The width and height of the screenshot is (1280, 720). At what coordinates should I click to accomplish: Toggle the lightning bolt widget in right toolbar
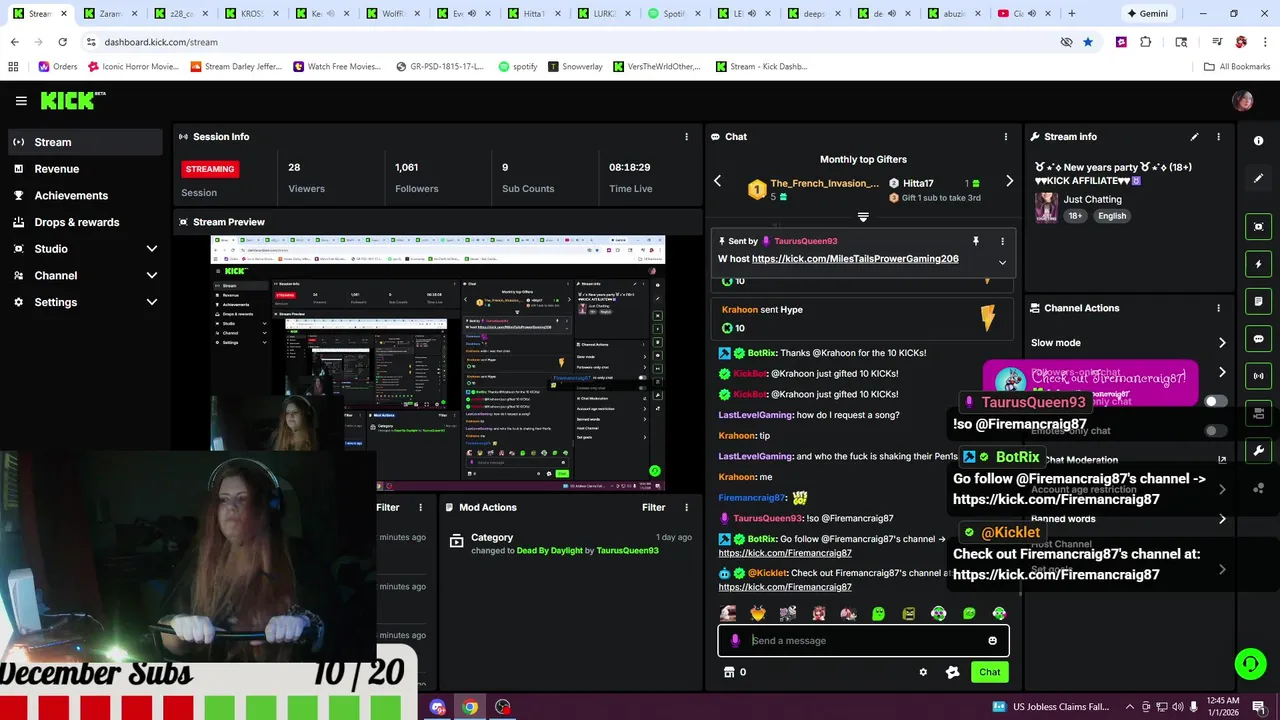(x=1258, y=264)
